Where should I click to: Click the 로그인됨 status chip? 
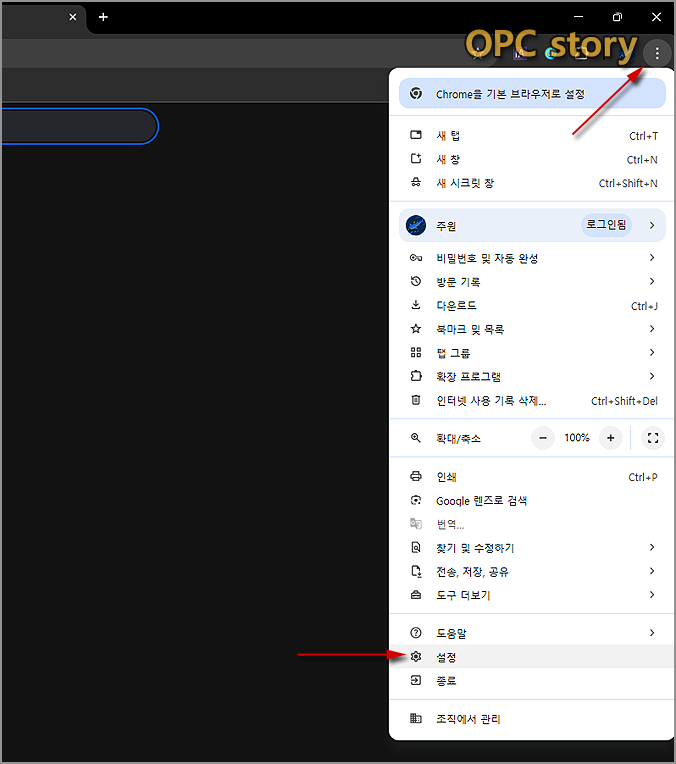tap(606, 225)
